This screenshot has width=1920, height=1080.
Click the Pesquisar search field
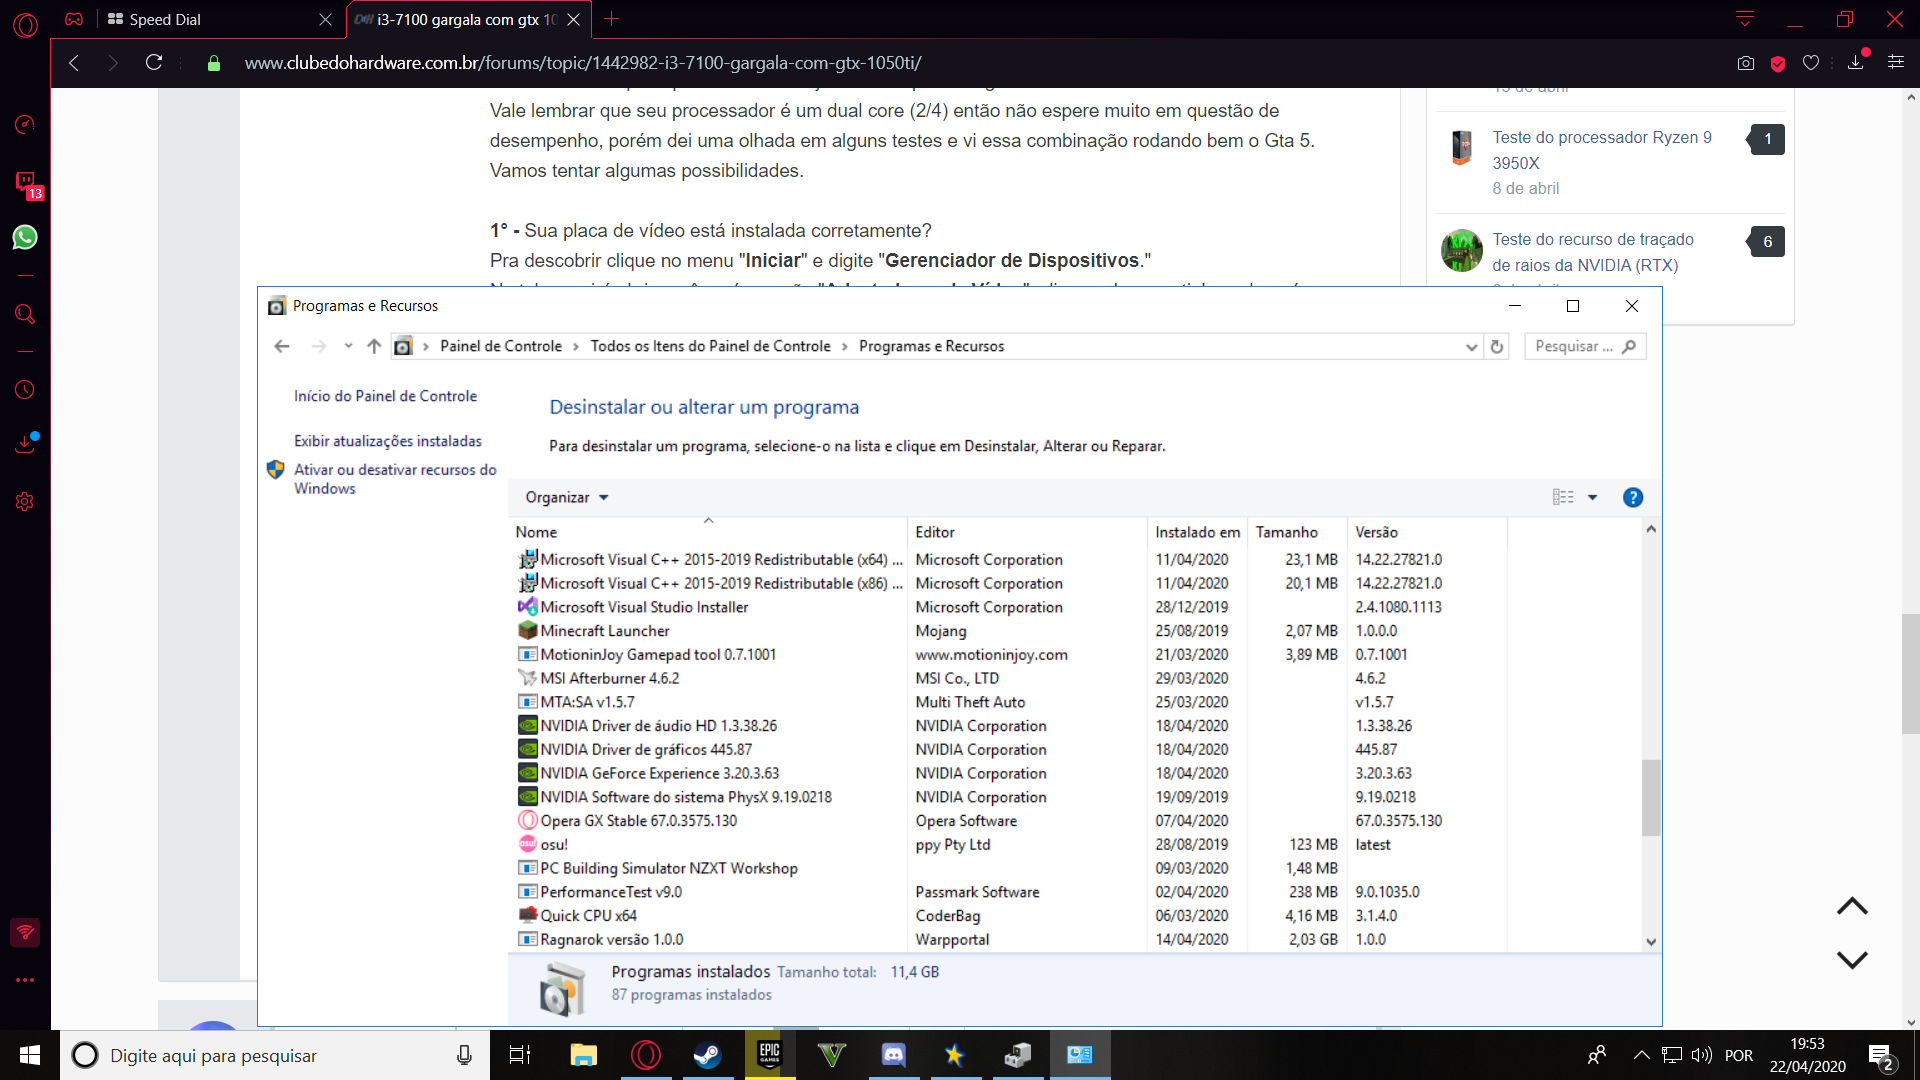[1585, 346]
